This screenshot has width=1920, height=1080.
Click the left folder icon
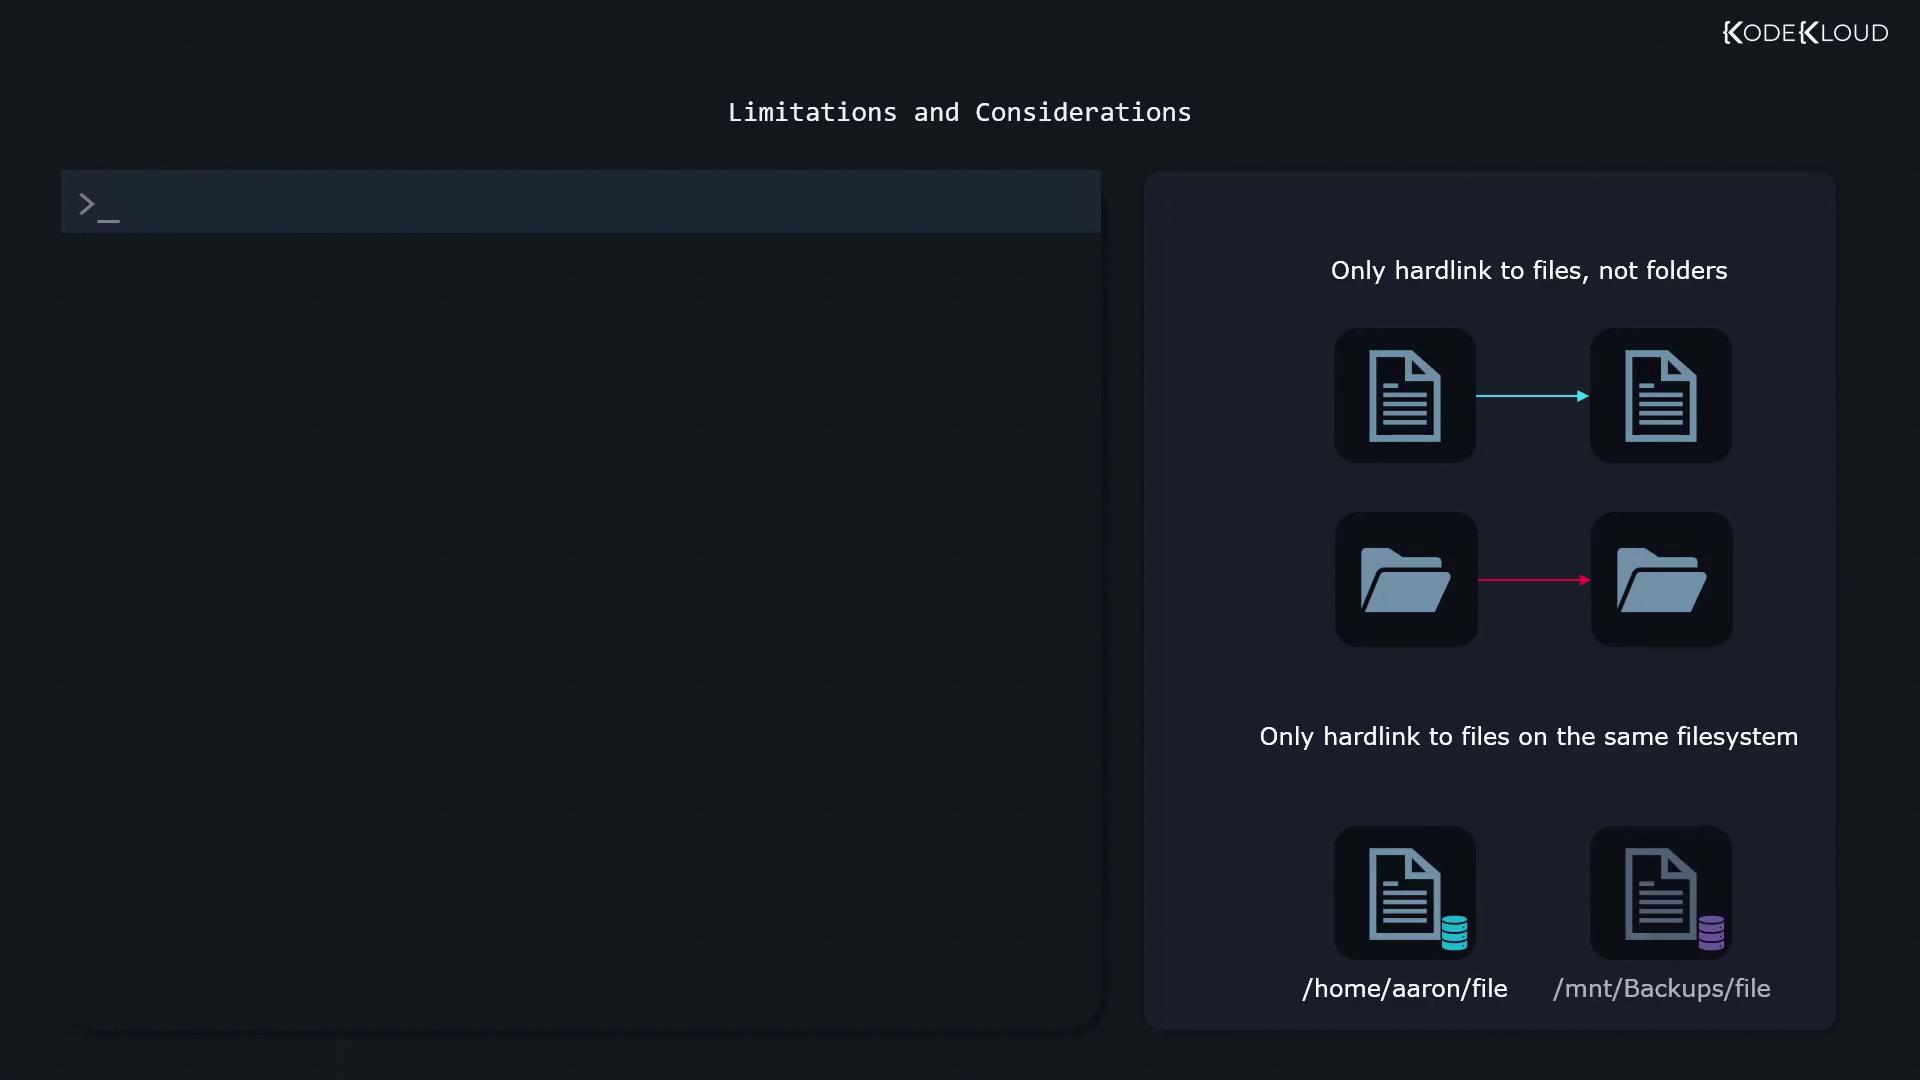(1405, 580)
